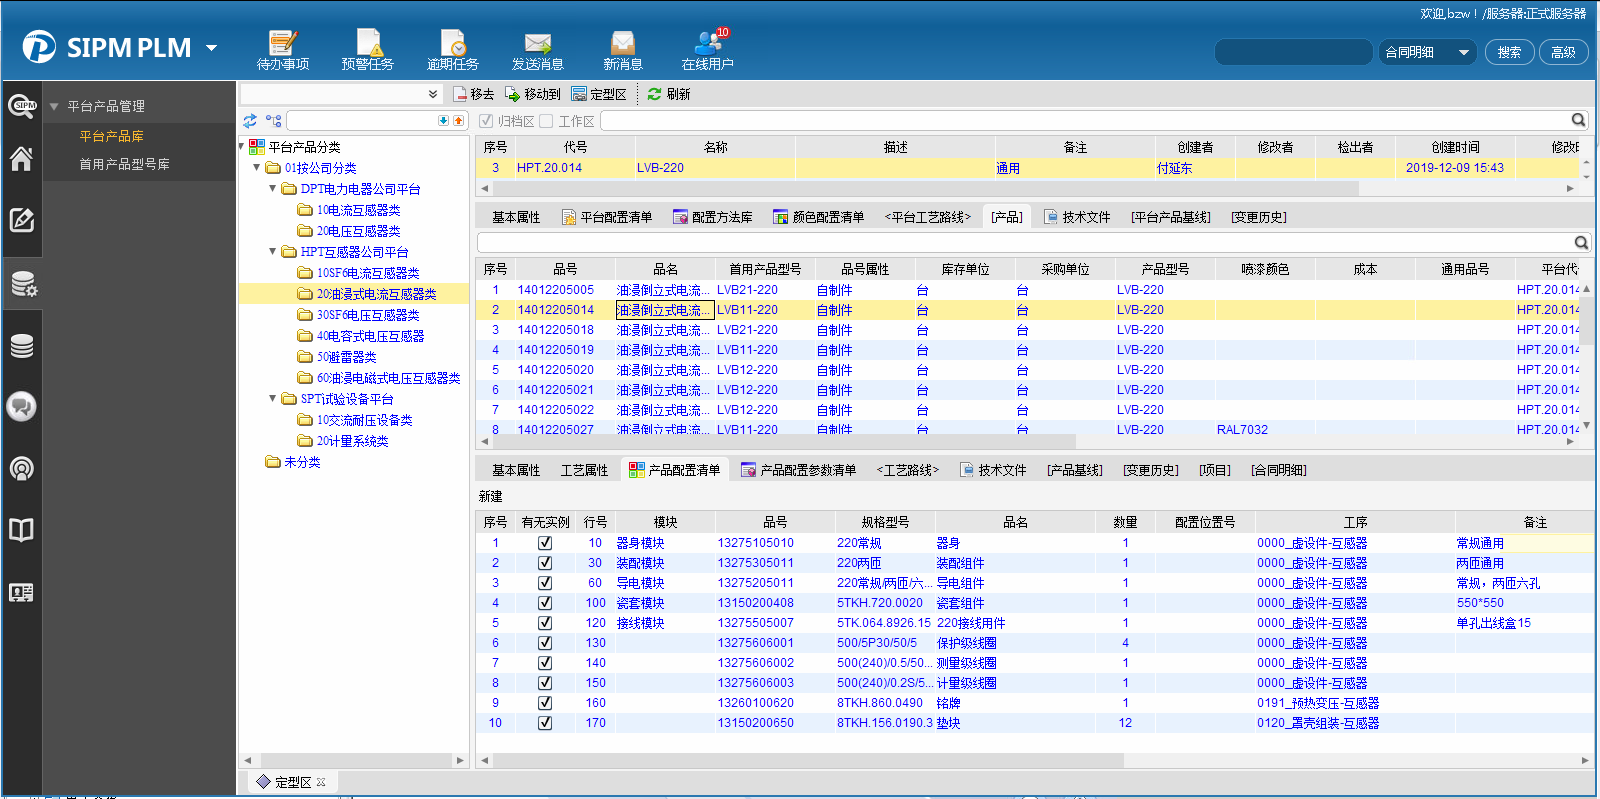The image size is (1600, 799).
Task: Click the 刷新 refresh toolbar button
Action: click(x=669, y=94)
